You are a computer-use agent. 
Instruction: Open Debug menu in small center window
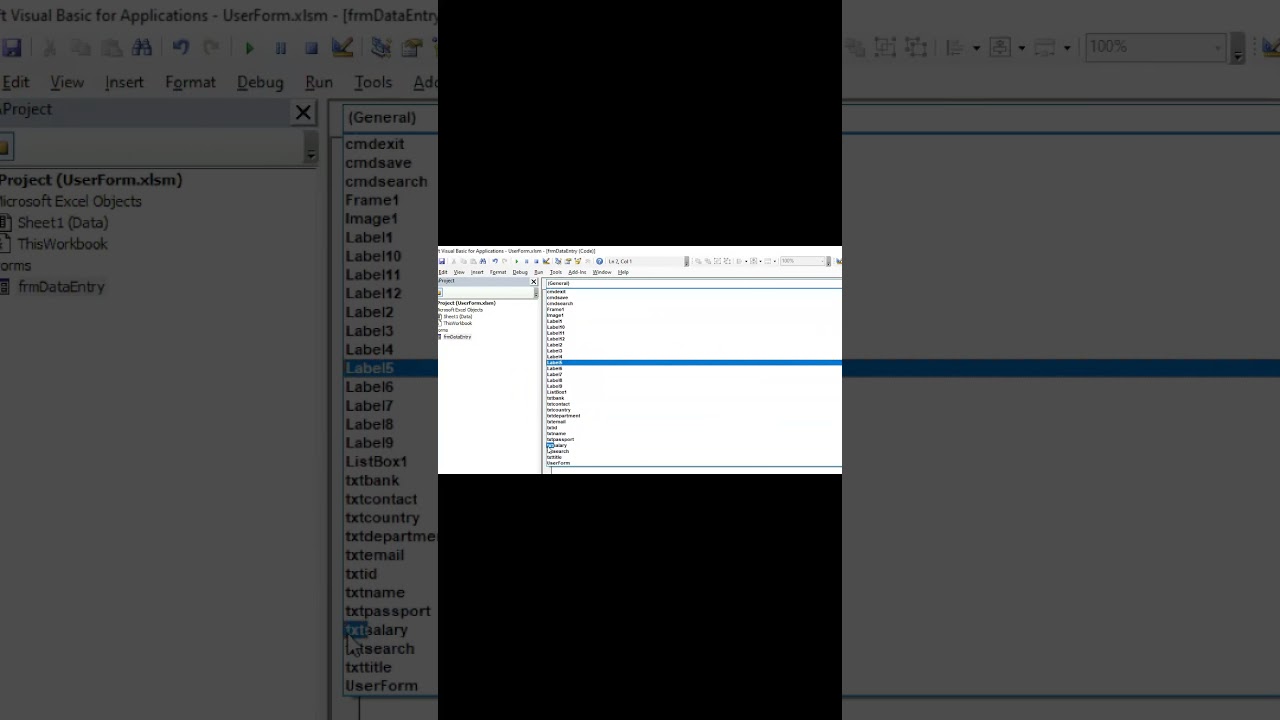click(x=520, y=272)
